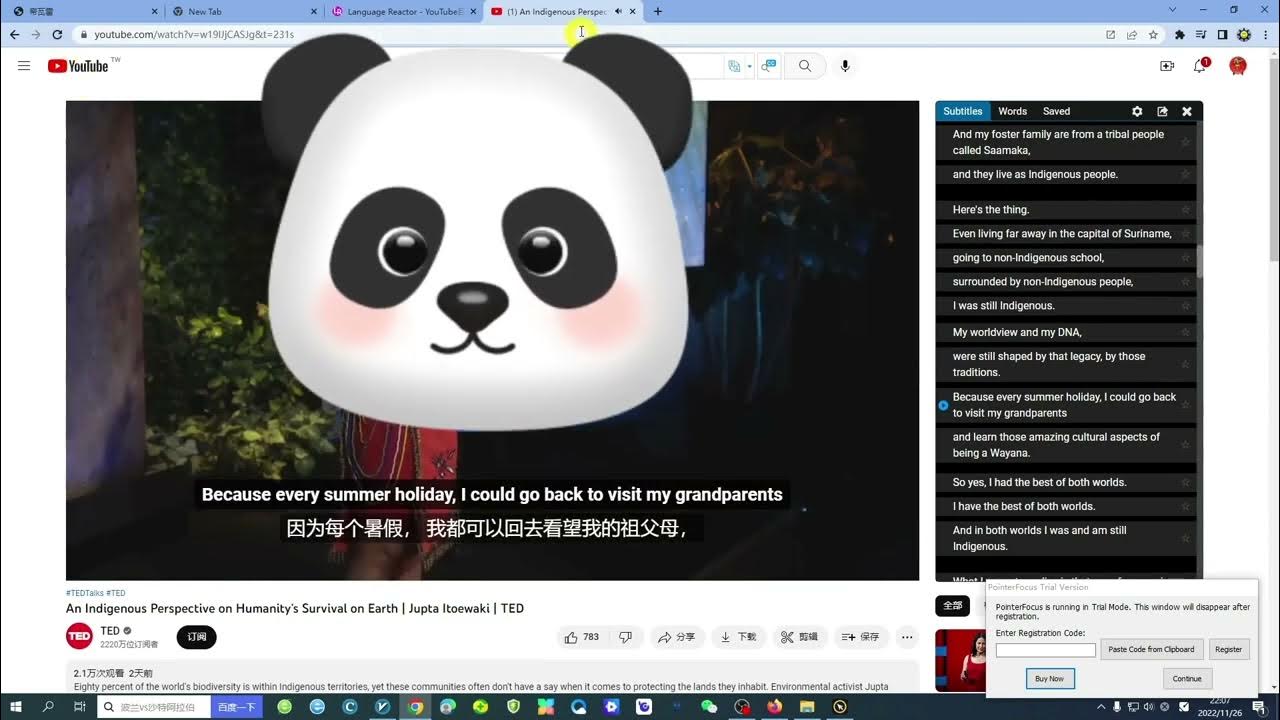Screen dimensions: 1280x720
Task: Switch to the Words tab
Action: [x=1012, y=111]
